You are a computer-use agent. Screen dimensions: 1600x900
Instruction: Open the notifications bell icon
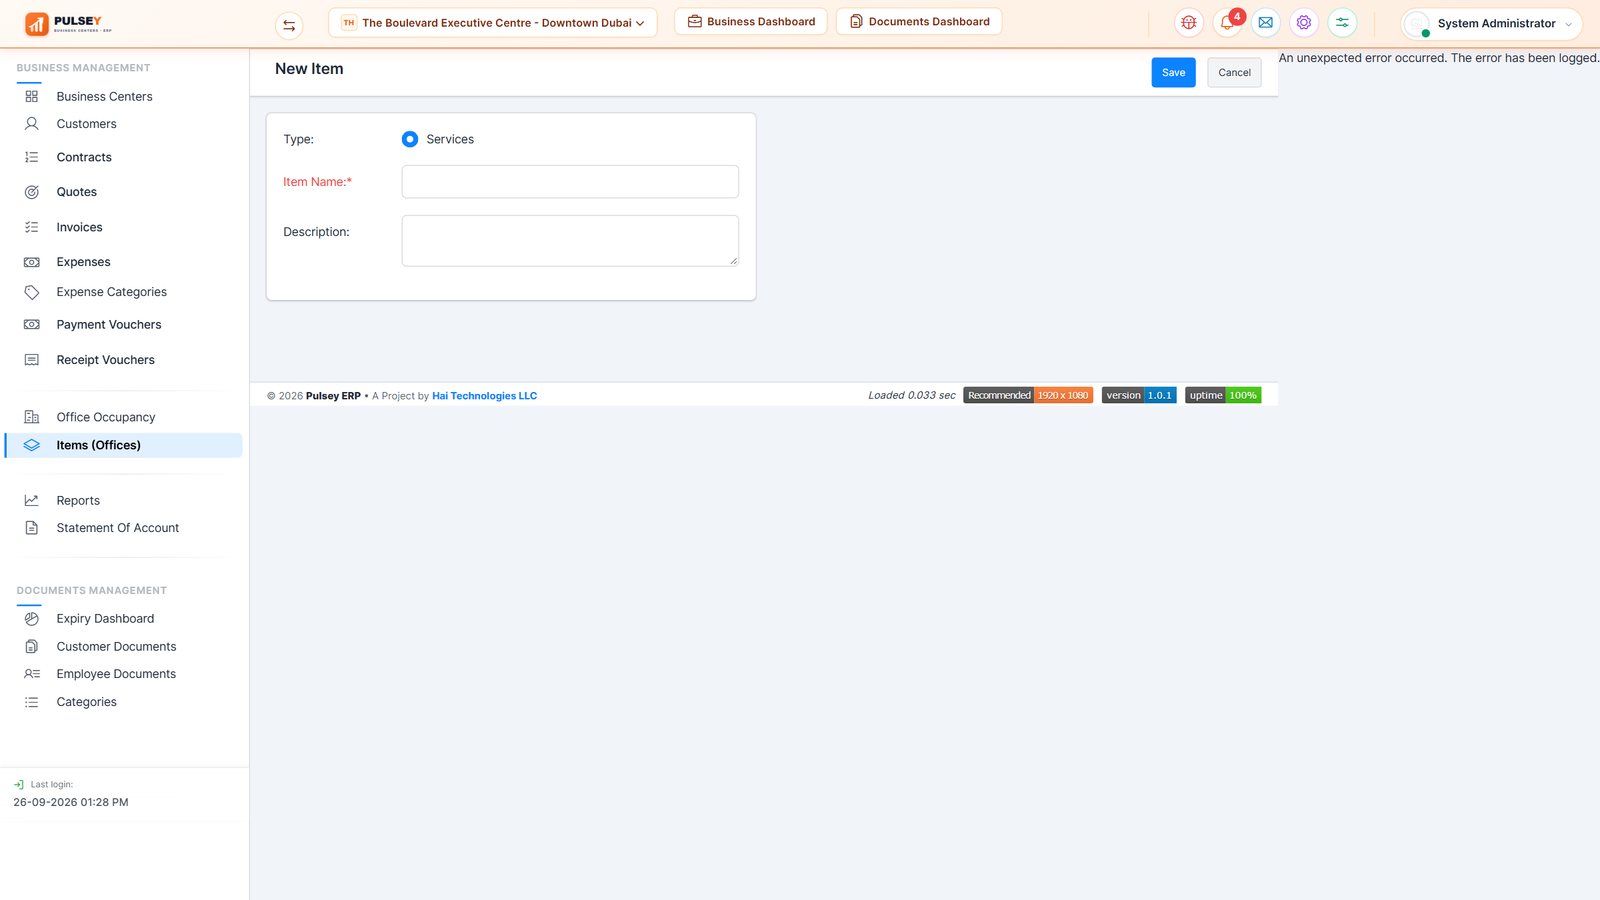coord(1227,23)
